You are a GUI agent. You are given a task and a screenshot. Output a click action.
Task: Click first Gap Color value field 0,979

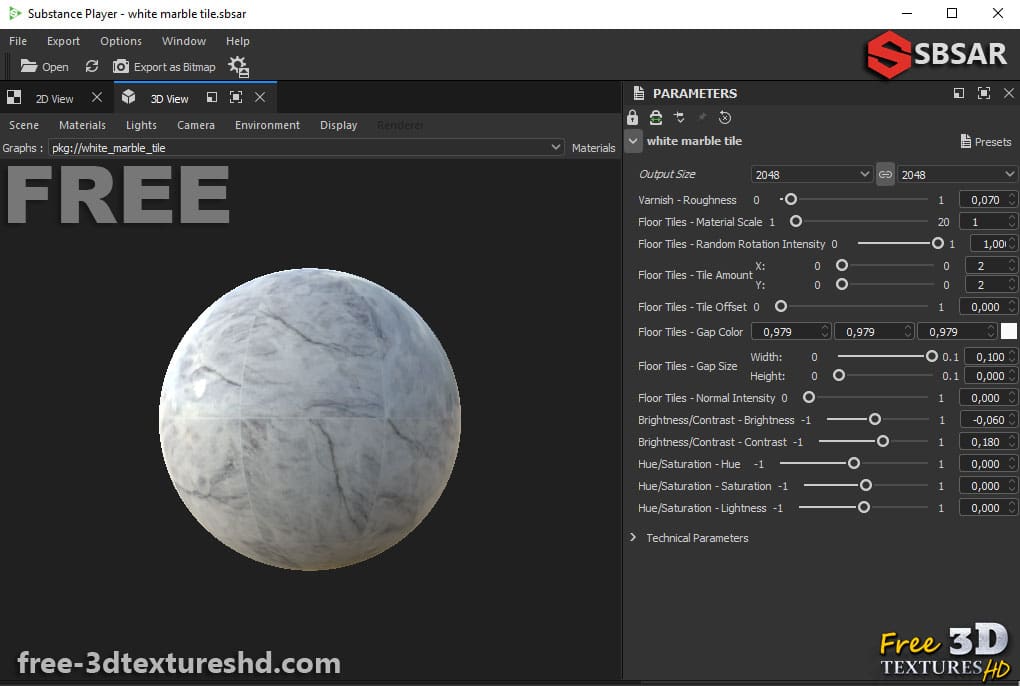coord(791,332)
